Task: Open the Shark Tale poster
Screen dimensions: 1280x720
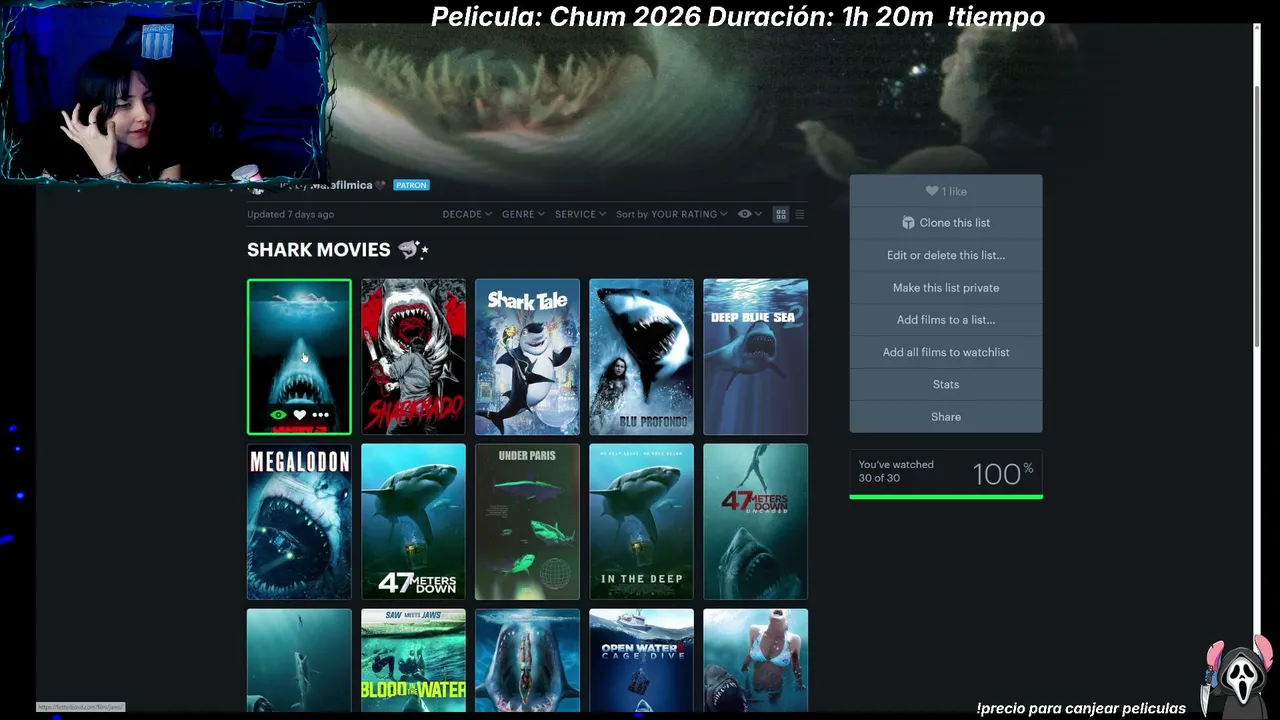Action: click(x=527, y=357)
